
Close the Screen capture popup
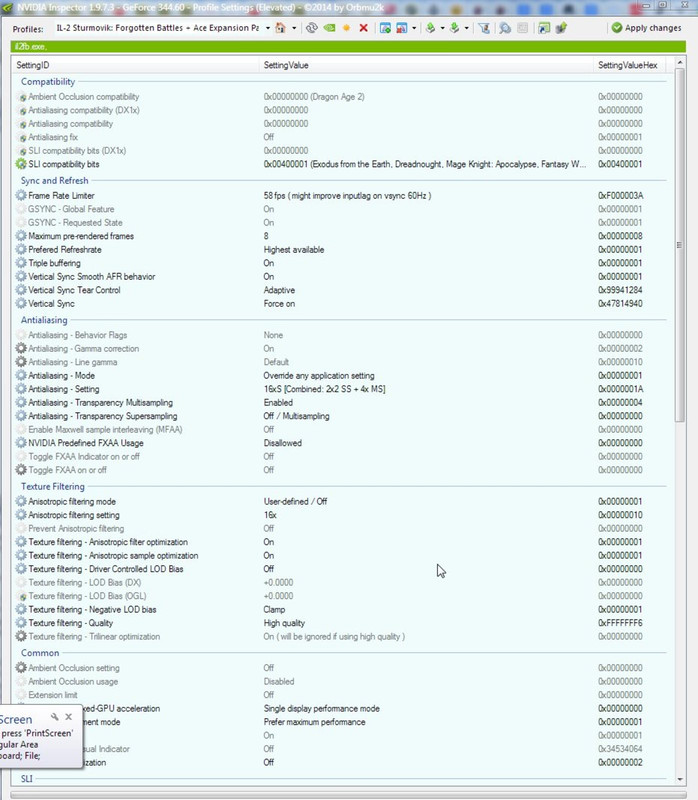pyautogui.click(x=68, y=717)
